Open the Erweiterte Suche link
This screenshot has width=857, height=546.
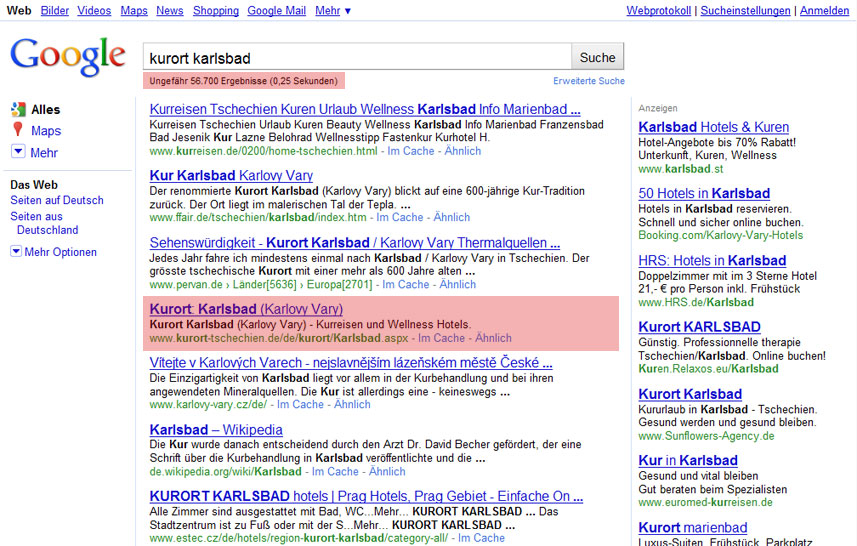point(589,81)
